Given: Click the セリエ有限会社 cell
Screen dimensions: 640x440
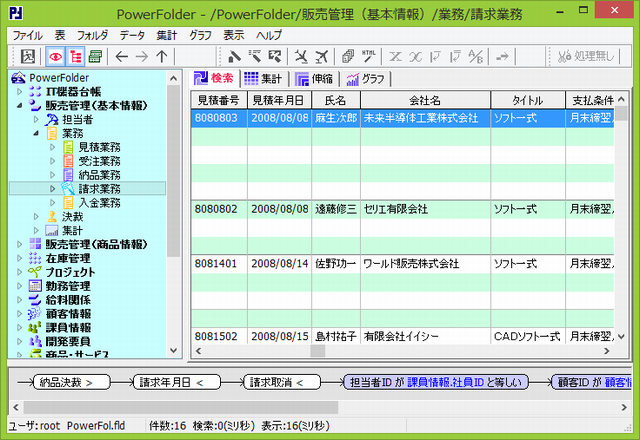Looking at the screenshot, I should click(x=425, y=209).
